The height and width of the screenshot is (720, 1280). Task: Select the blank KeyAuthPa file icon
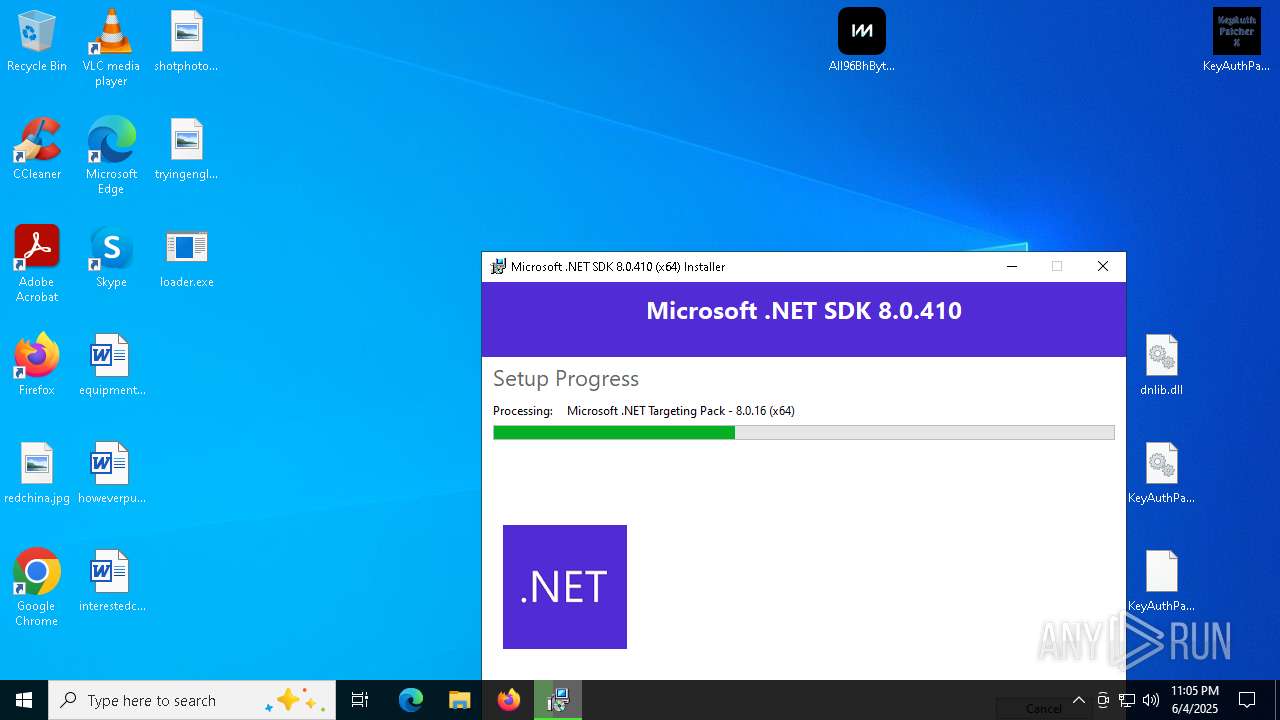pyautogui.click(x=1161, y=582)
